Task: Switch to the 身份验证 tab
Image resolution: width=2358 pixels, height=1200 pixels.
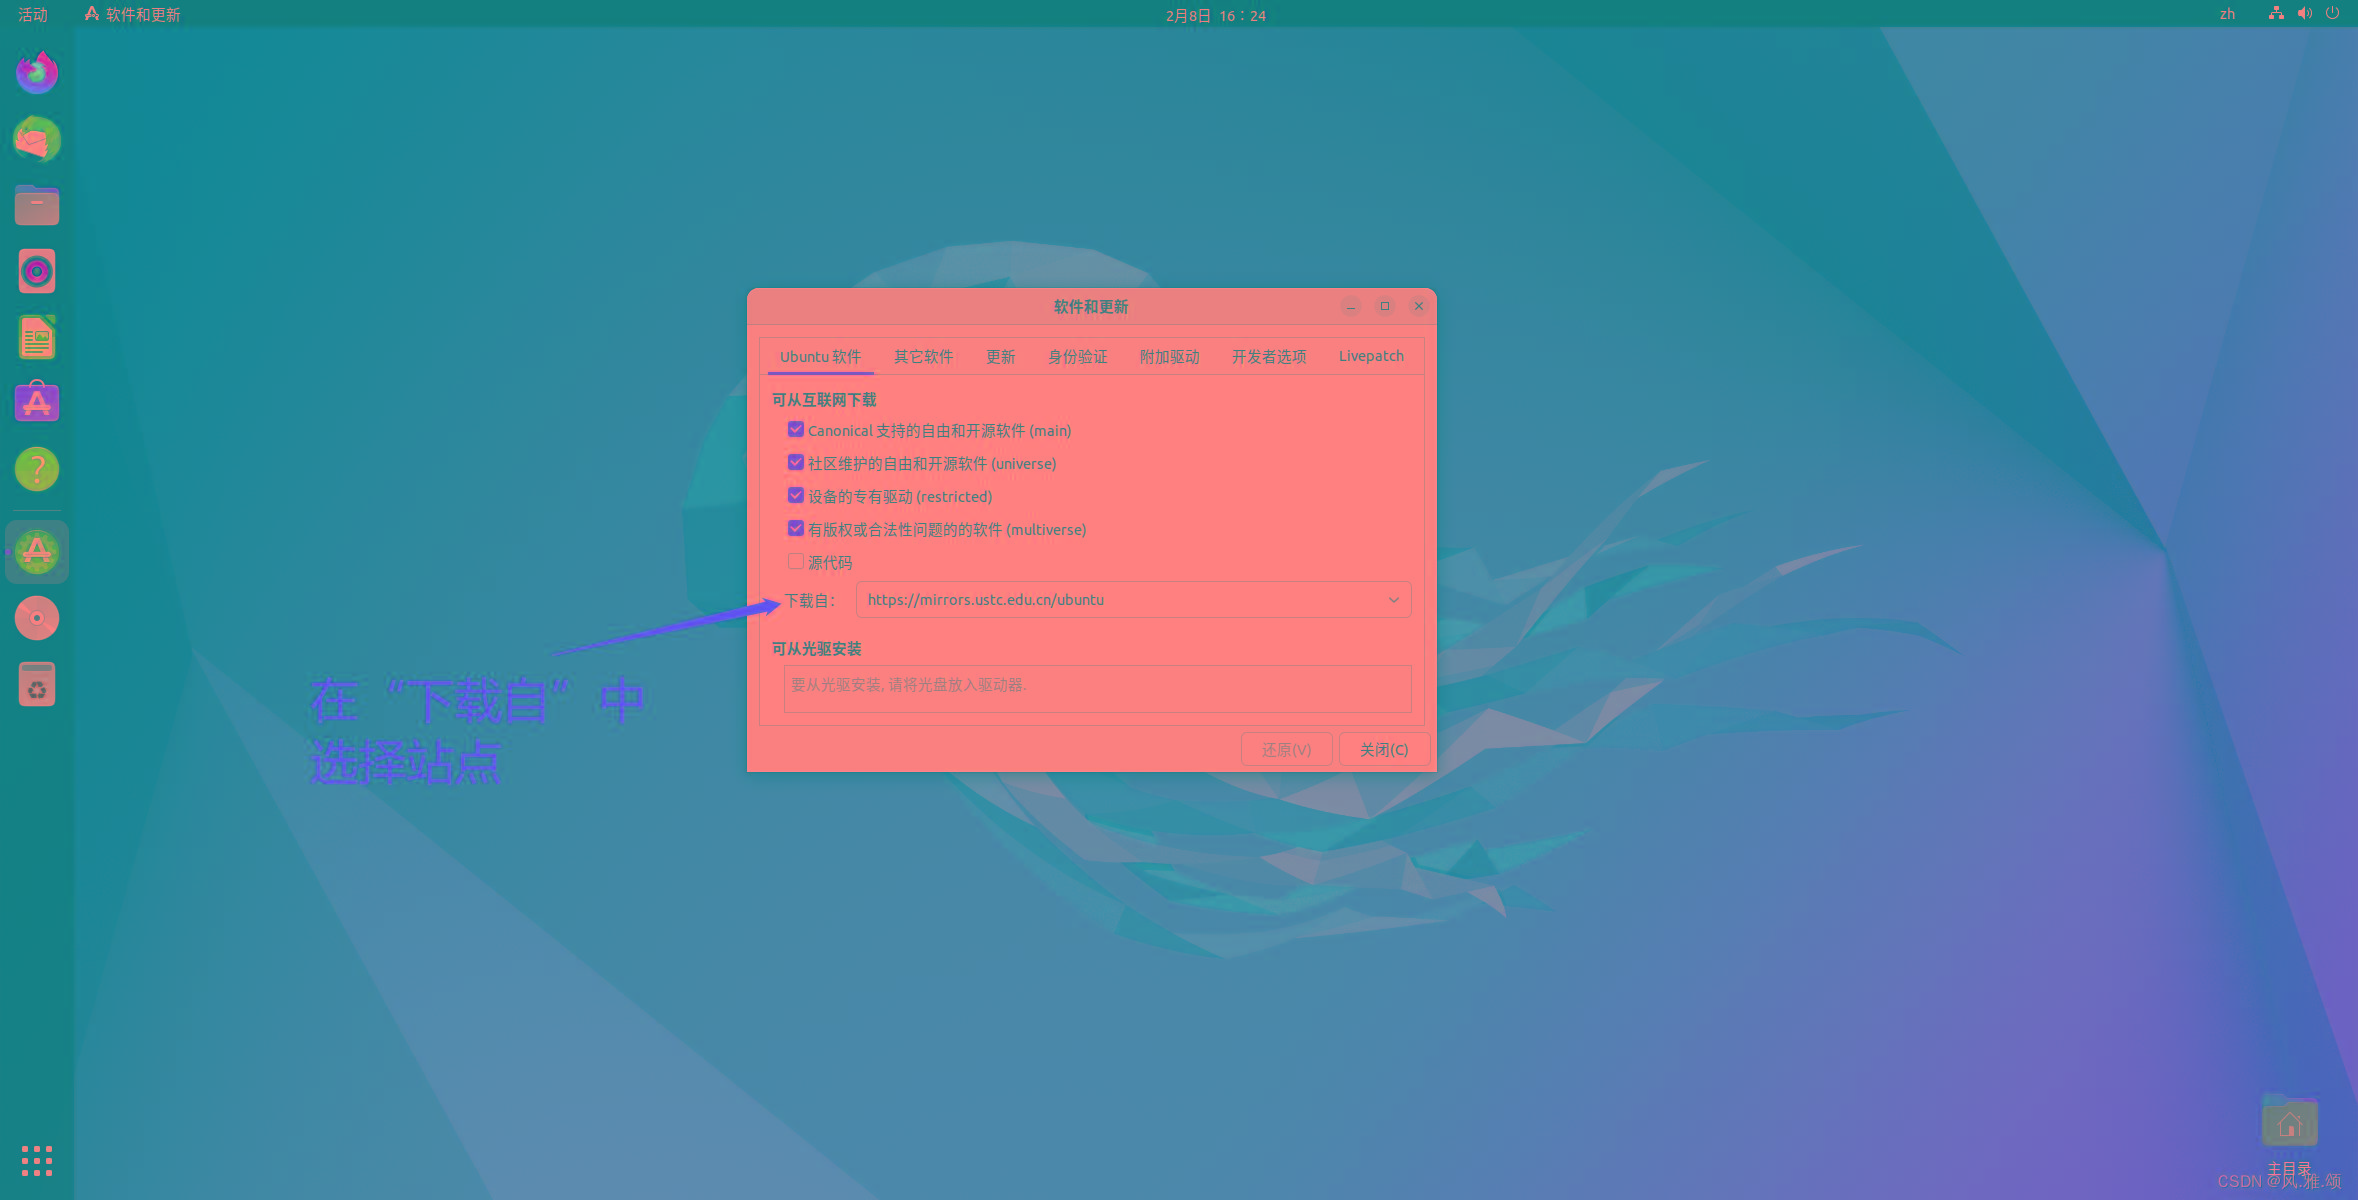Action: click(x=1077, y=357)
